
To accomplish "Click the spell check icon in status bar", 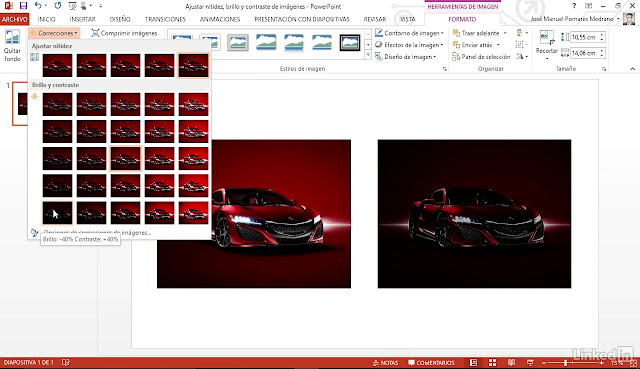I will click(65, 362).
